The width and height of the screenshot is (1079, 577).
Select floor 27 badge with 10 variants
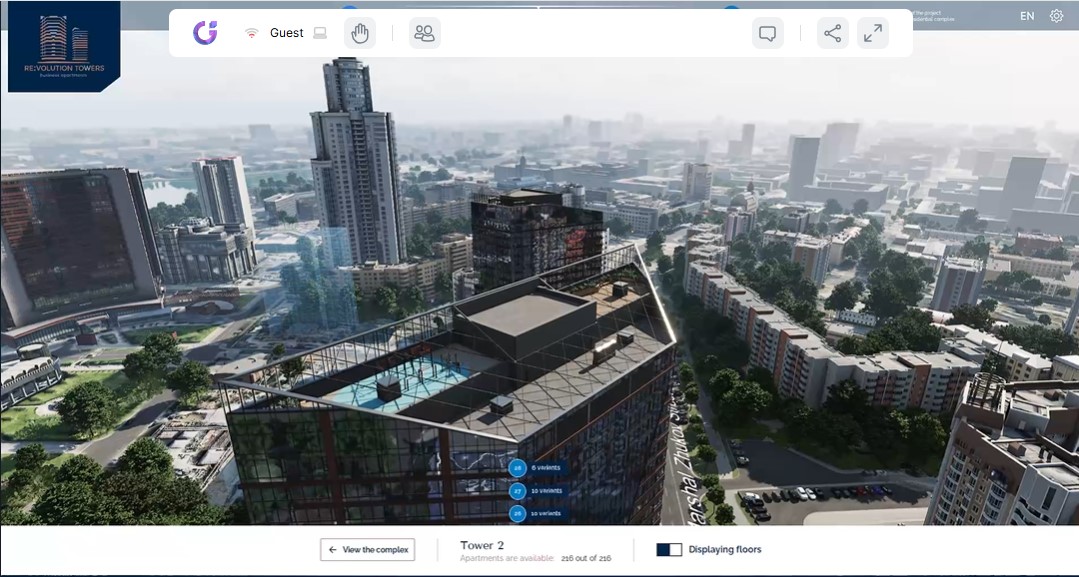tap(518, 490)
